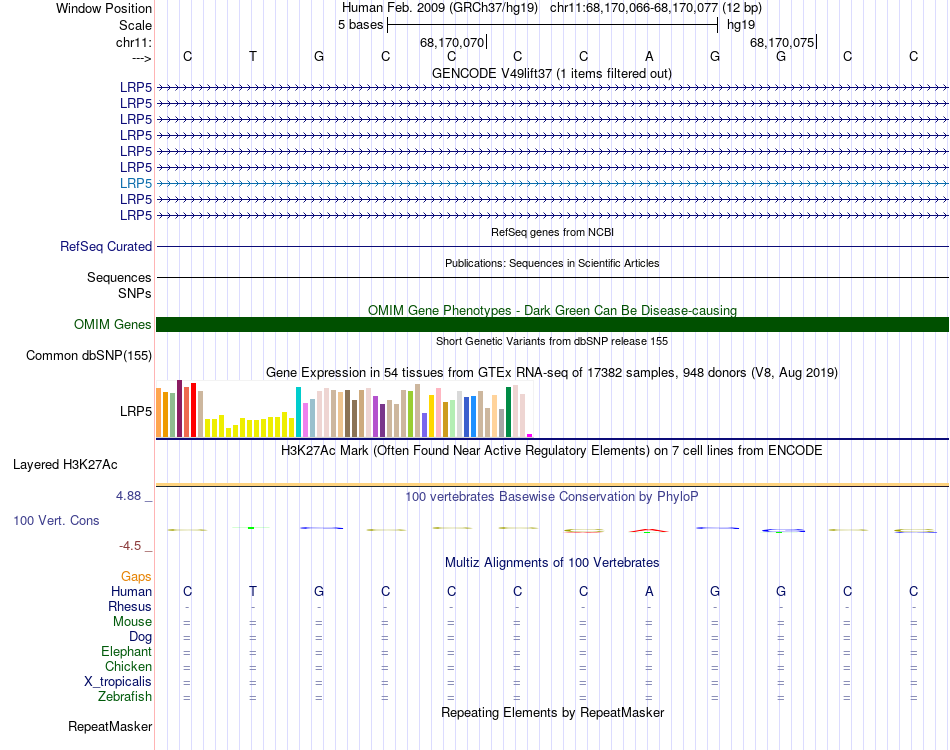This screenshot has width=950, height=750.
Task: Click the dark green GTEx expression bar
Action: pyautogui.click(x=508, y=412)
